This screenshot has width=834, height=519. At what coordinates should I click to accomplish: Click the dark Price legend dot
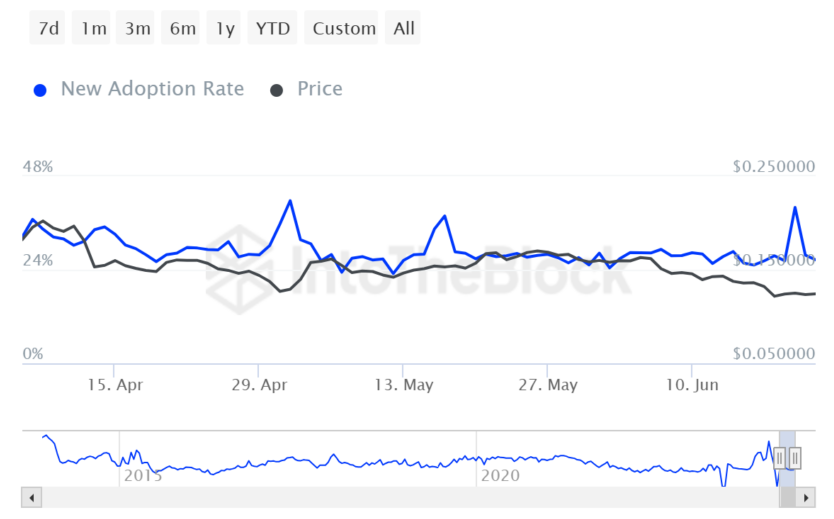[x=276, y=90]
